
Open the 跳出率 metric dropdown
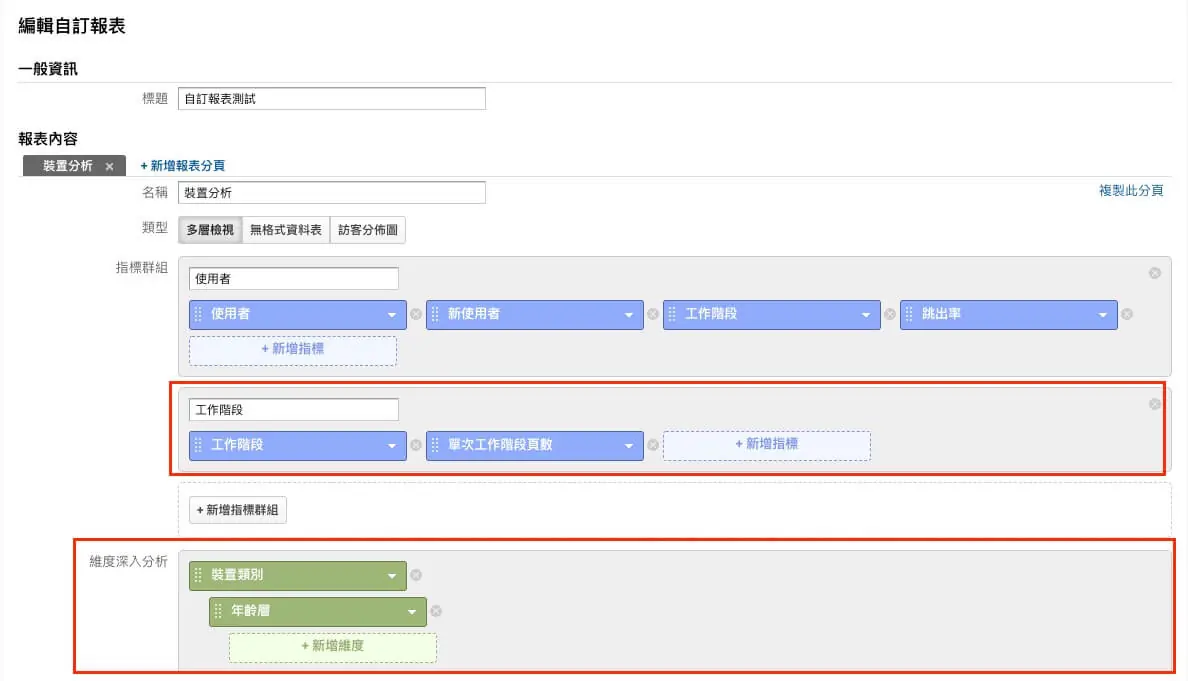point(1102,315)
